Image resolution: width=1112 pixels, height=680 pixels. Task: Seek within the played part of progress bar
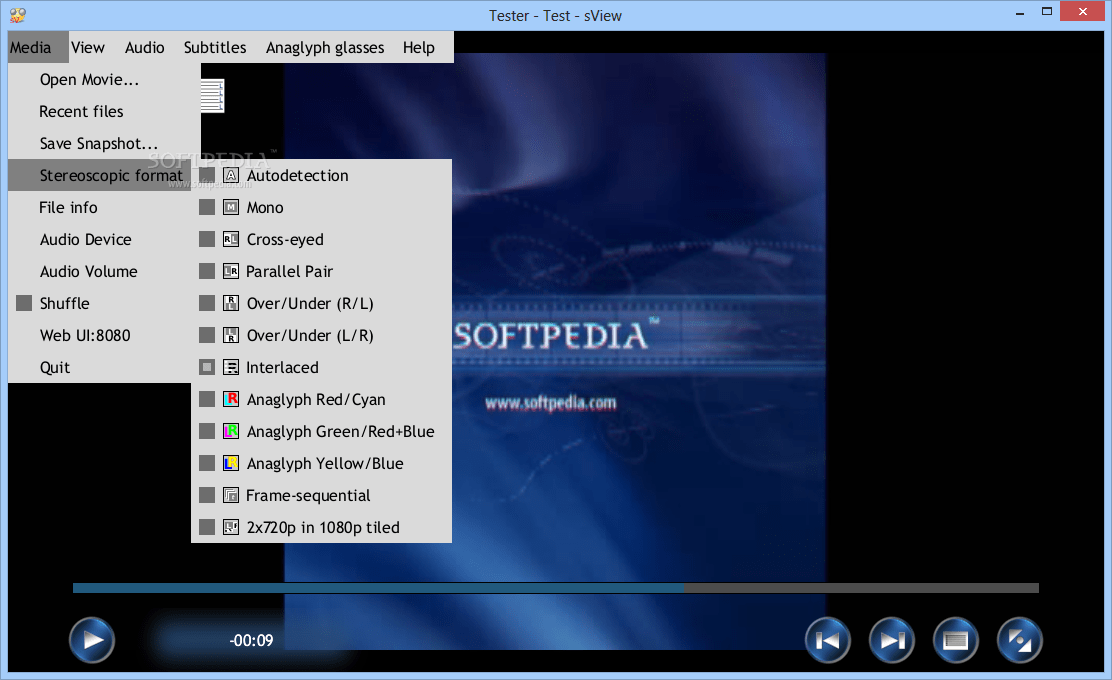379,588
